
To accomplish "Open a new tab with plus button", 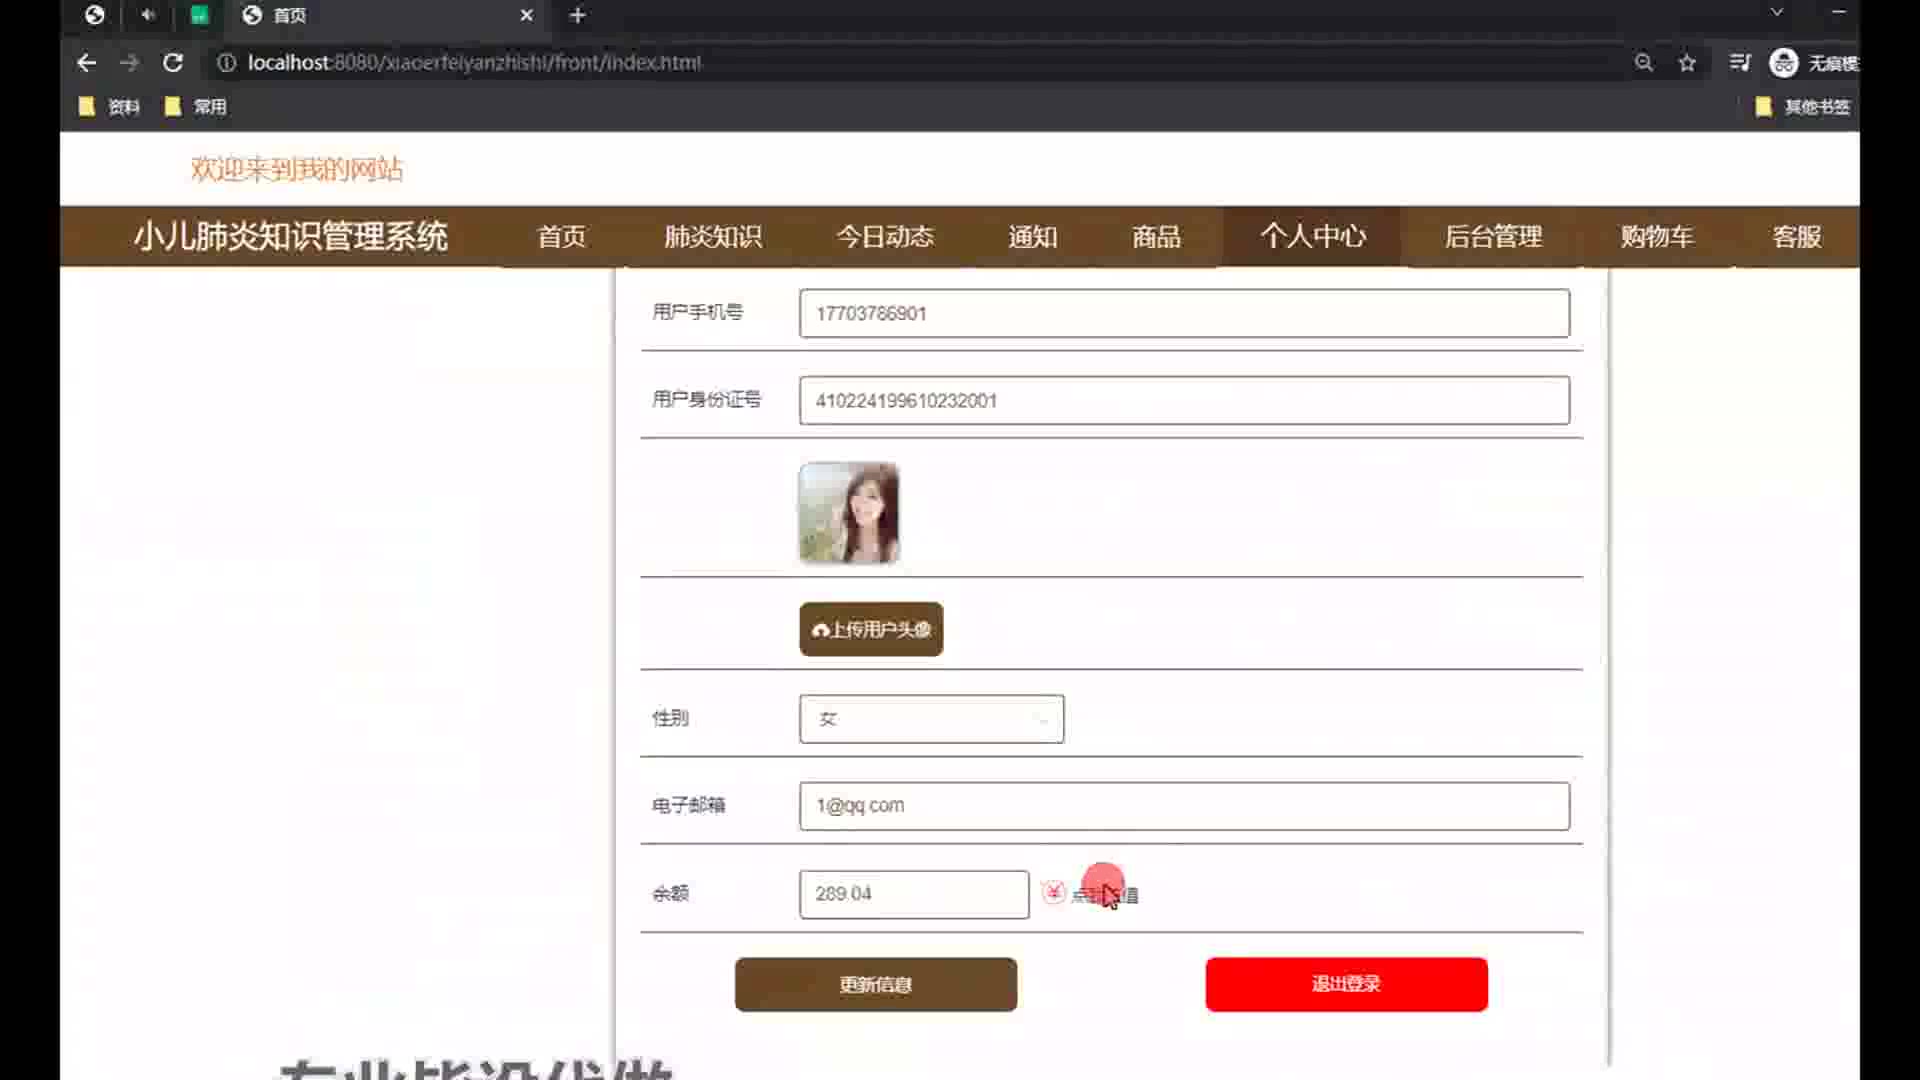I will coord(577,15).
